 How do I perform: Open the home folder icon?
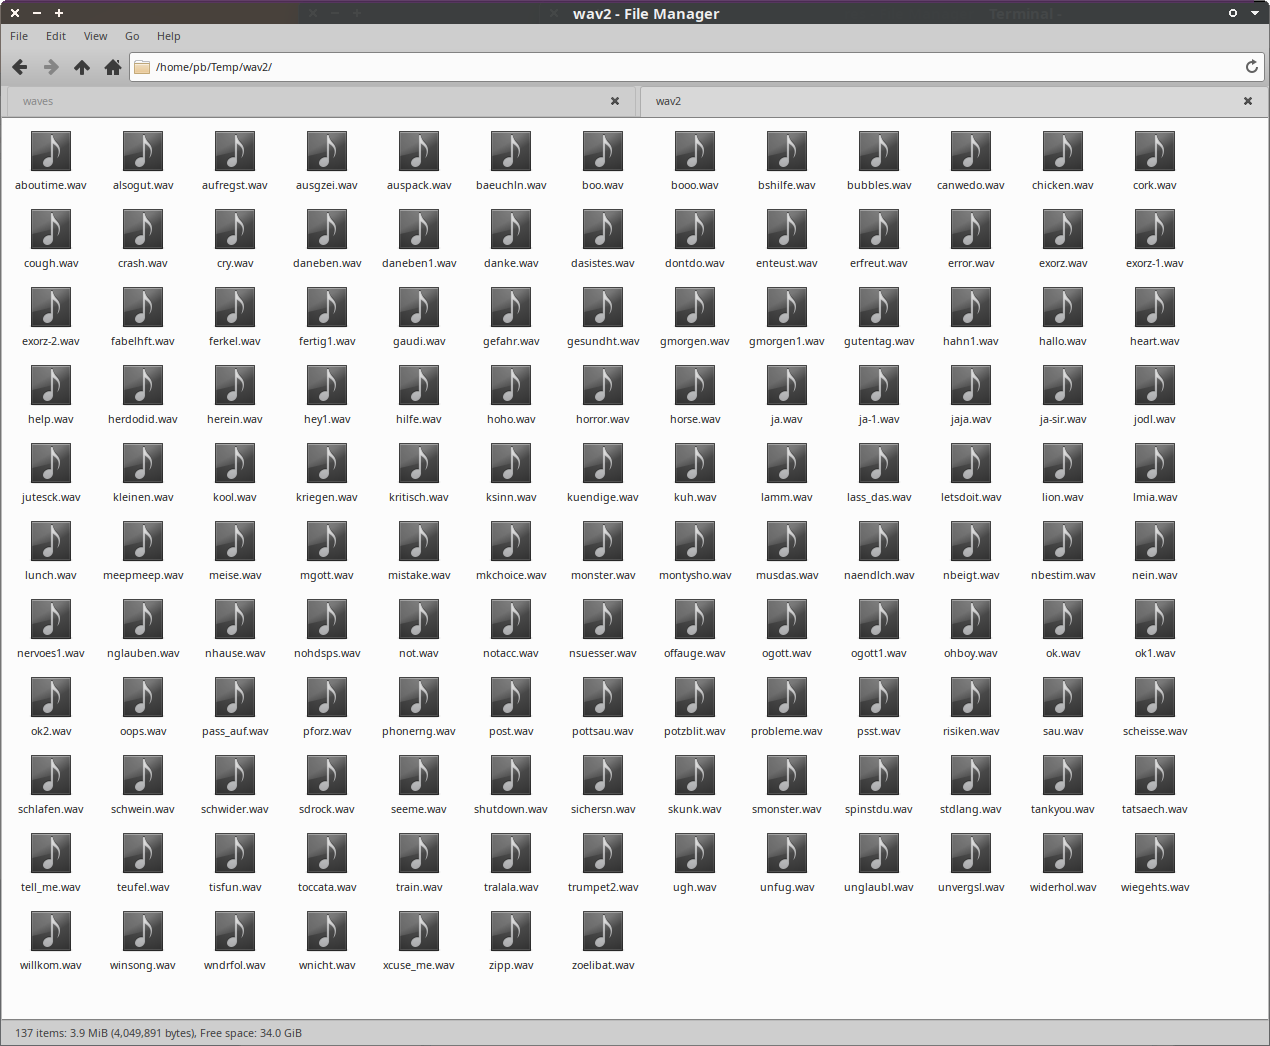coord(113,67)
